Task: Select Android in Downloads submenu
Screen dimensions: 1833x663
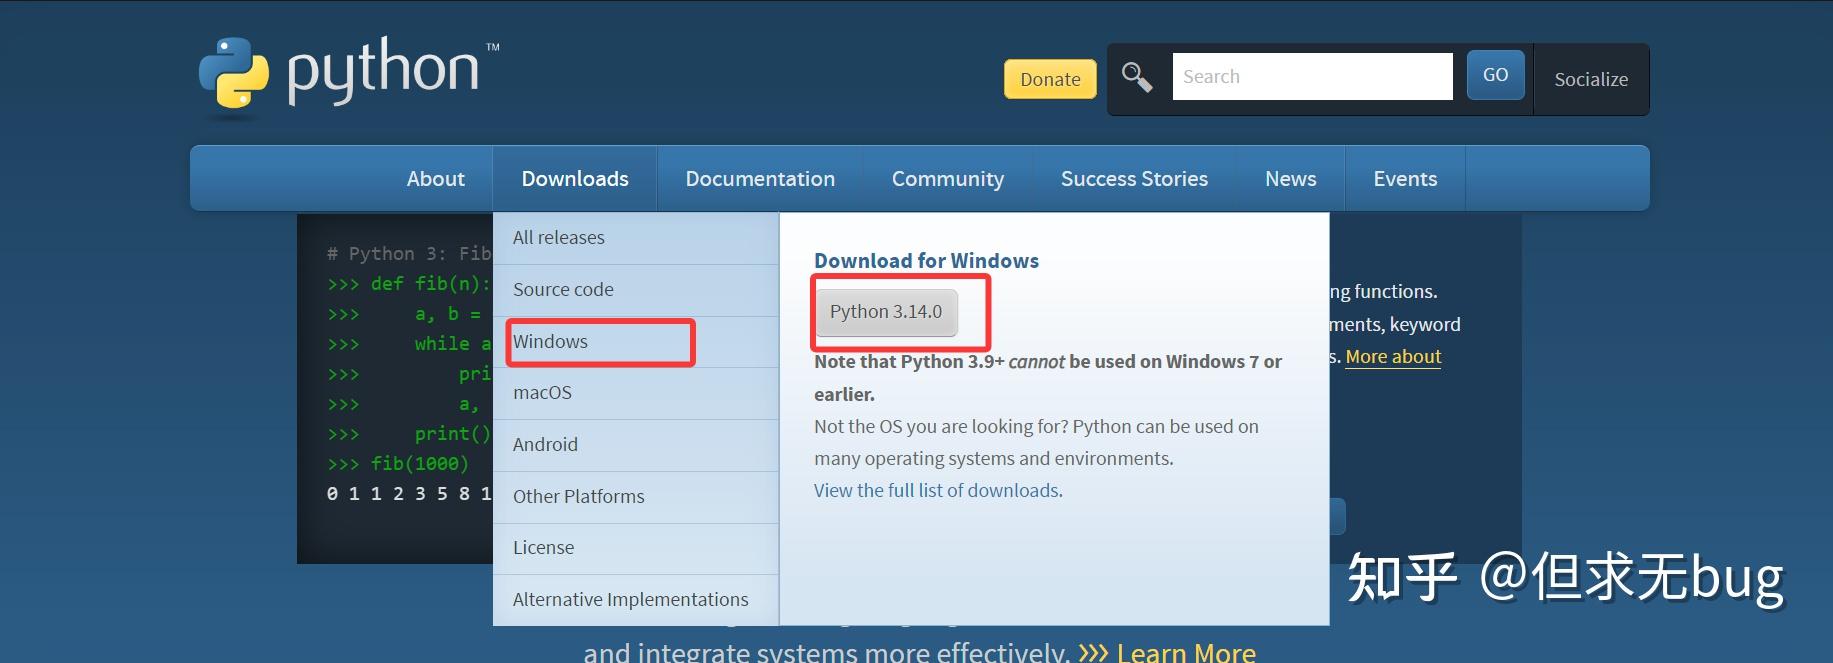Action: pos(636,445)
